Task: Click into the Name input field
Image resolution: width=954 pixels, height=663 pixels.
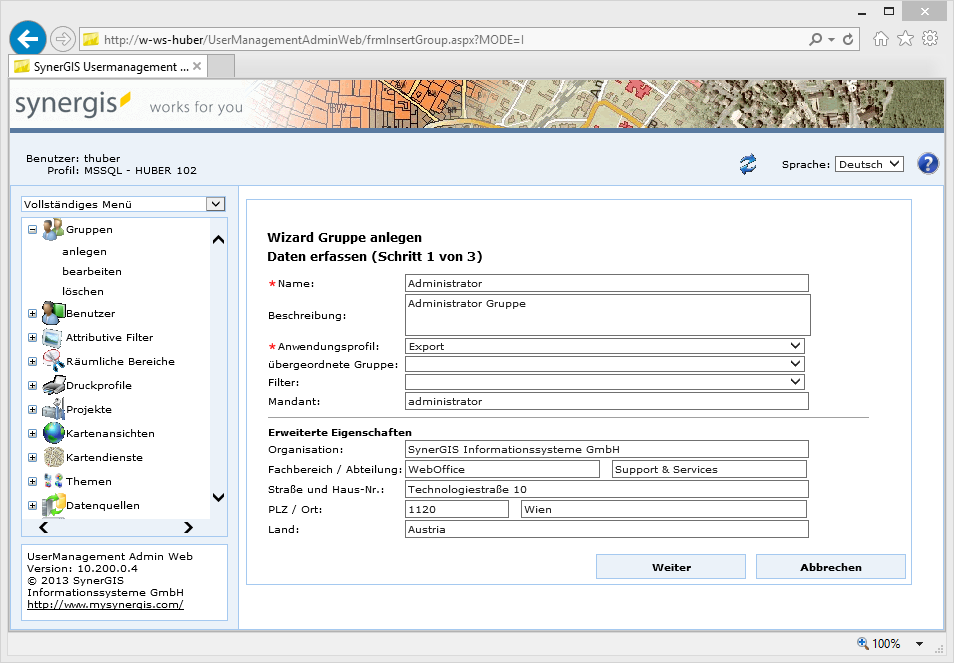Action: tap(606, 283)
